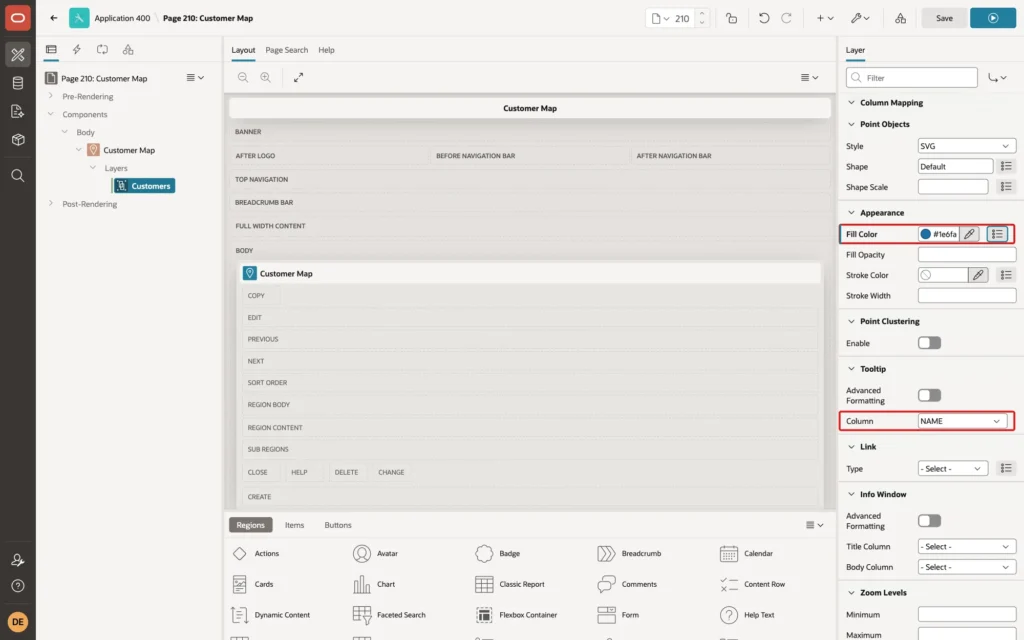Click the Save button
This screenshot has width=1024, height=640.
(944, 18)
